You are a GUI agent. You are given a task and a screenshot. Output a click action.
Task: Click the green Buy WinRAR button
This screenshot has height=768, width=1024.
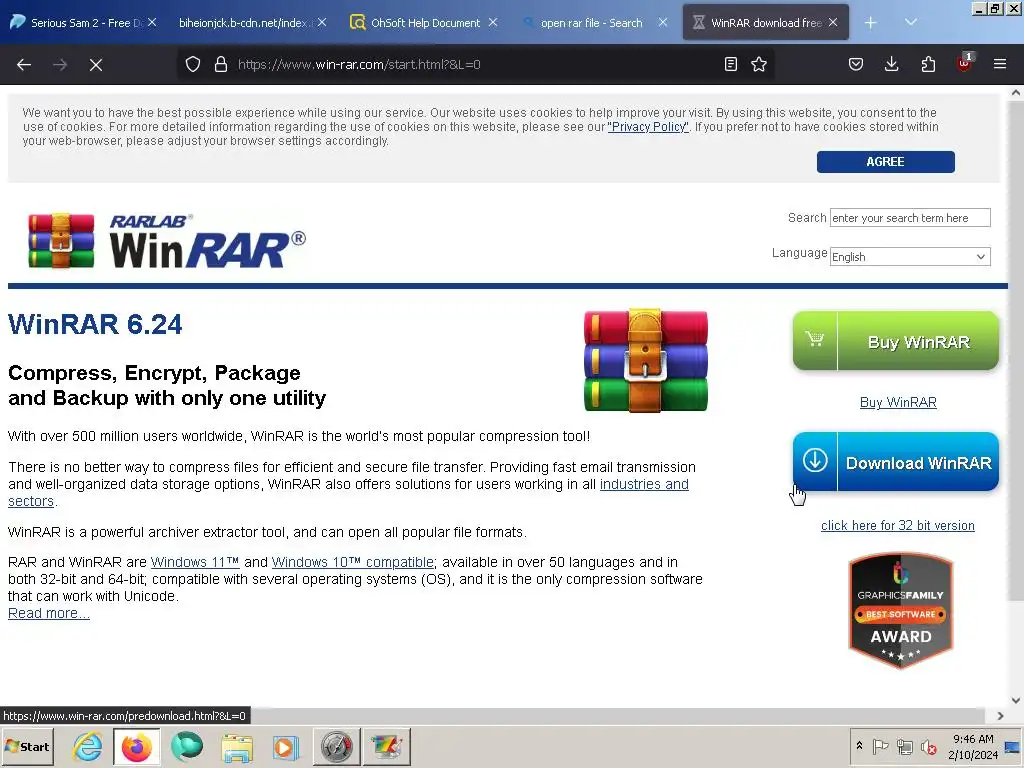coord(895,341)
